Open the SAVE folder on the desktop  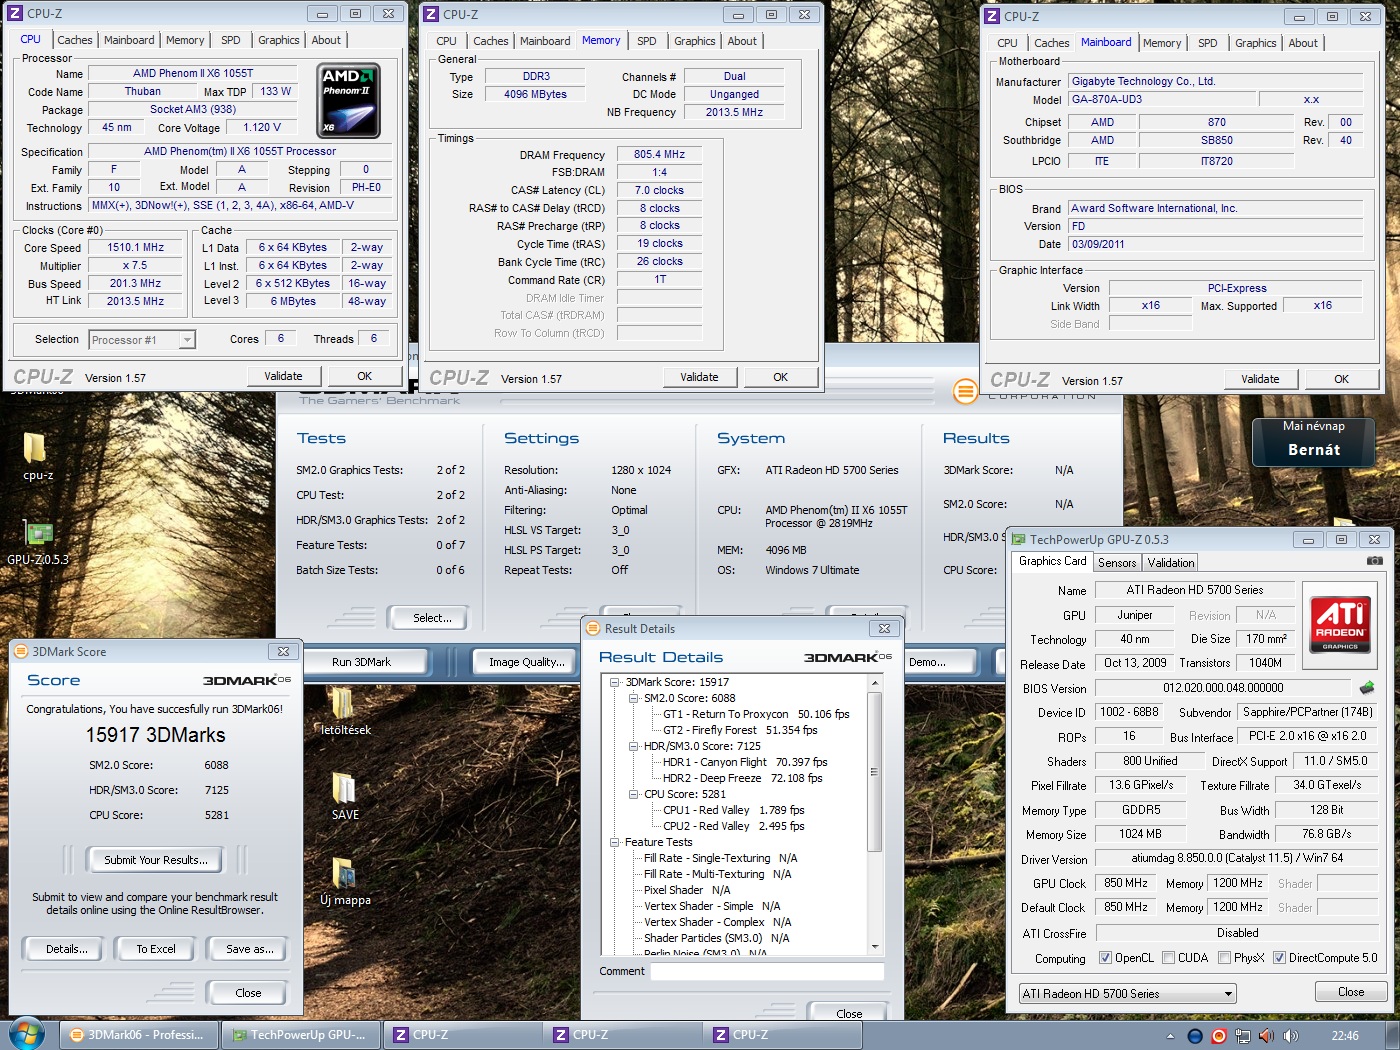pyautogui.click(x=345, y=796)
